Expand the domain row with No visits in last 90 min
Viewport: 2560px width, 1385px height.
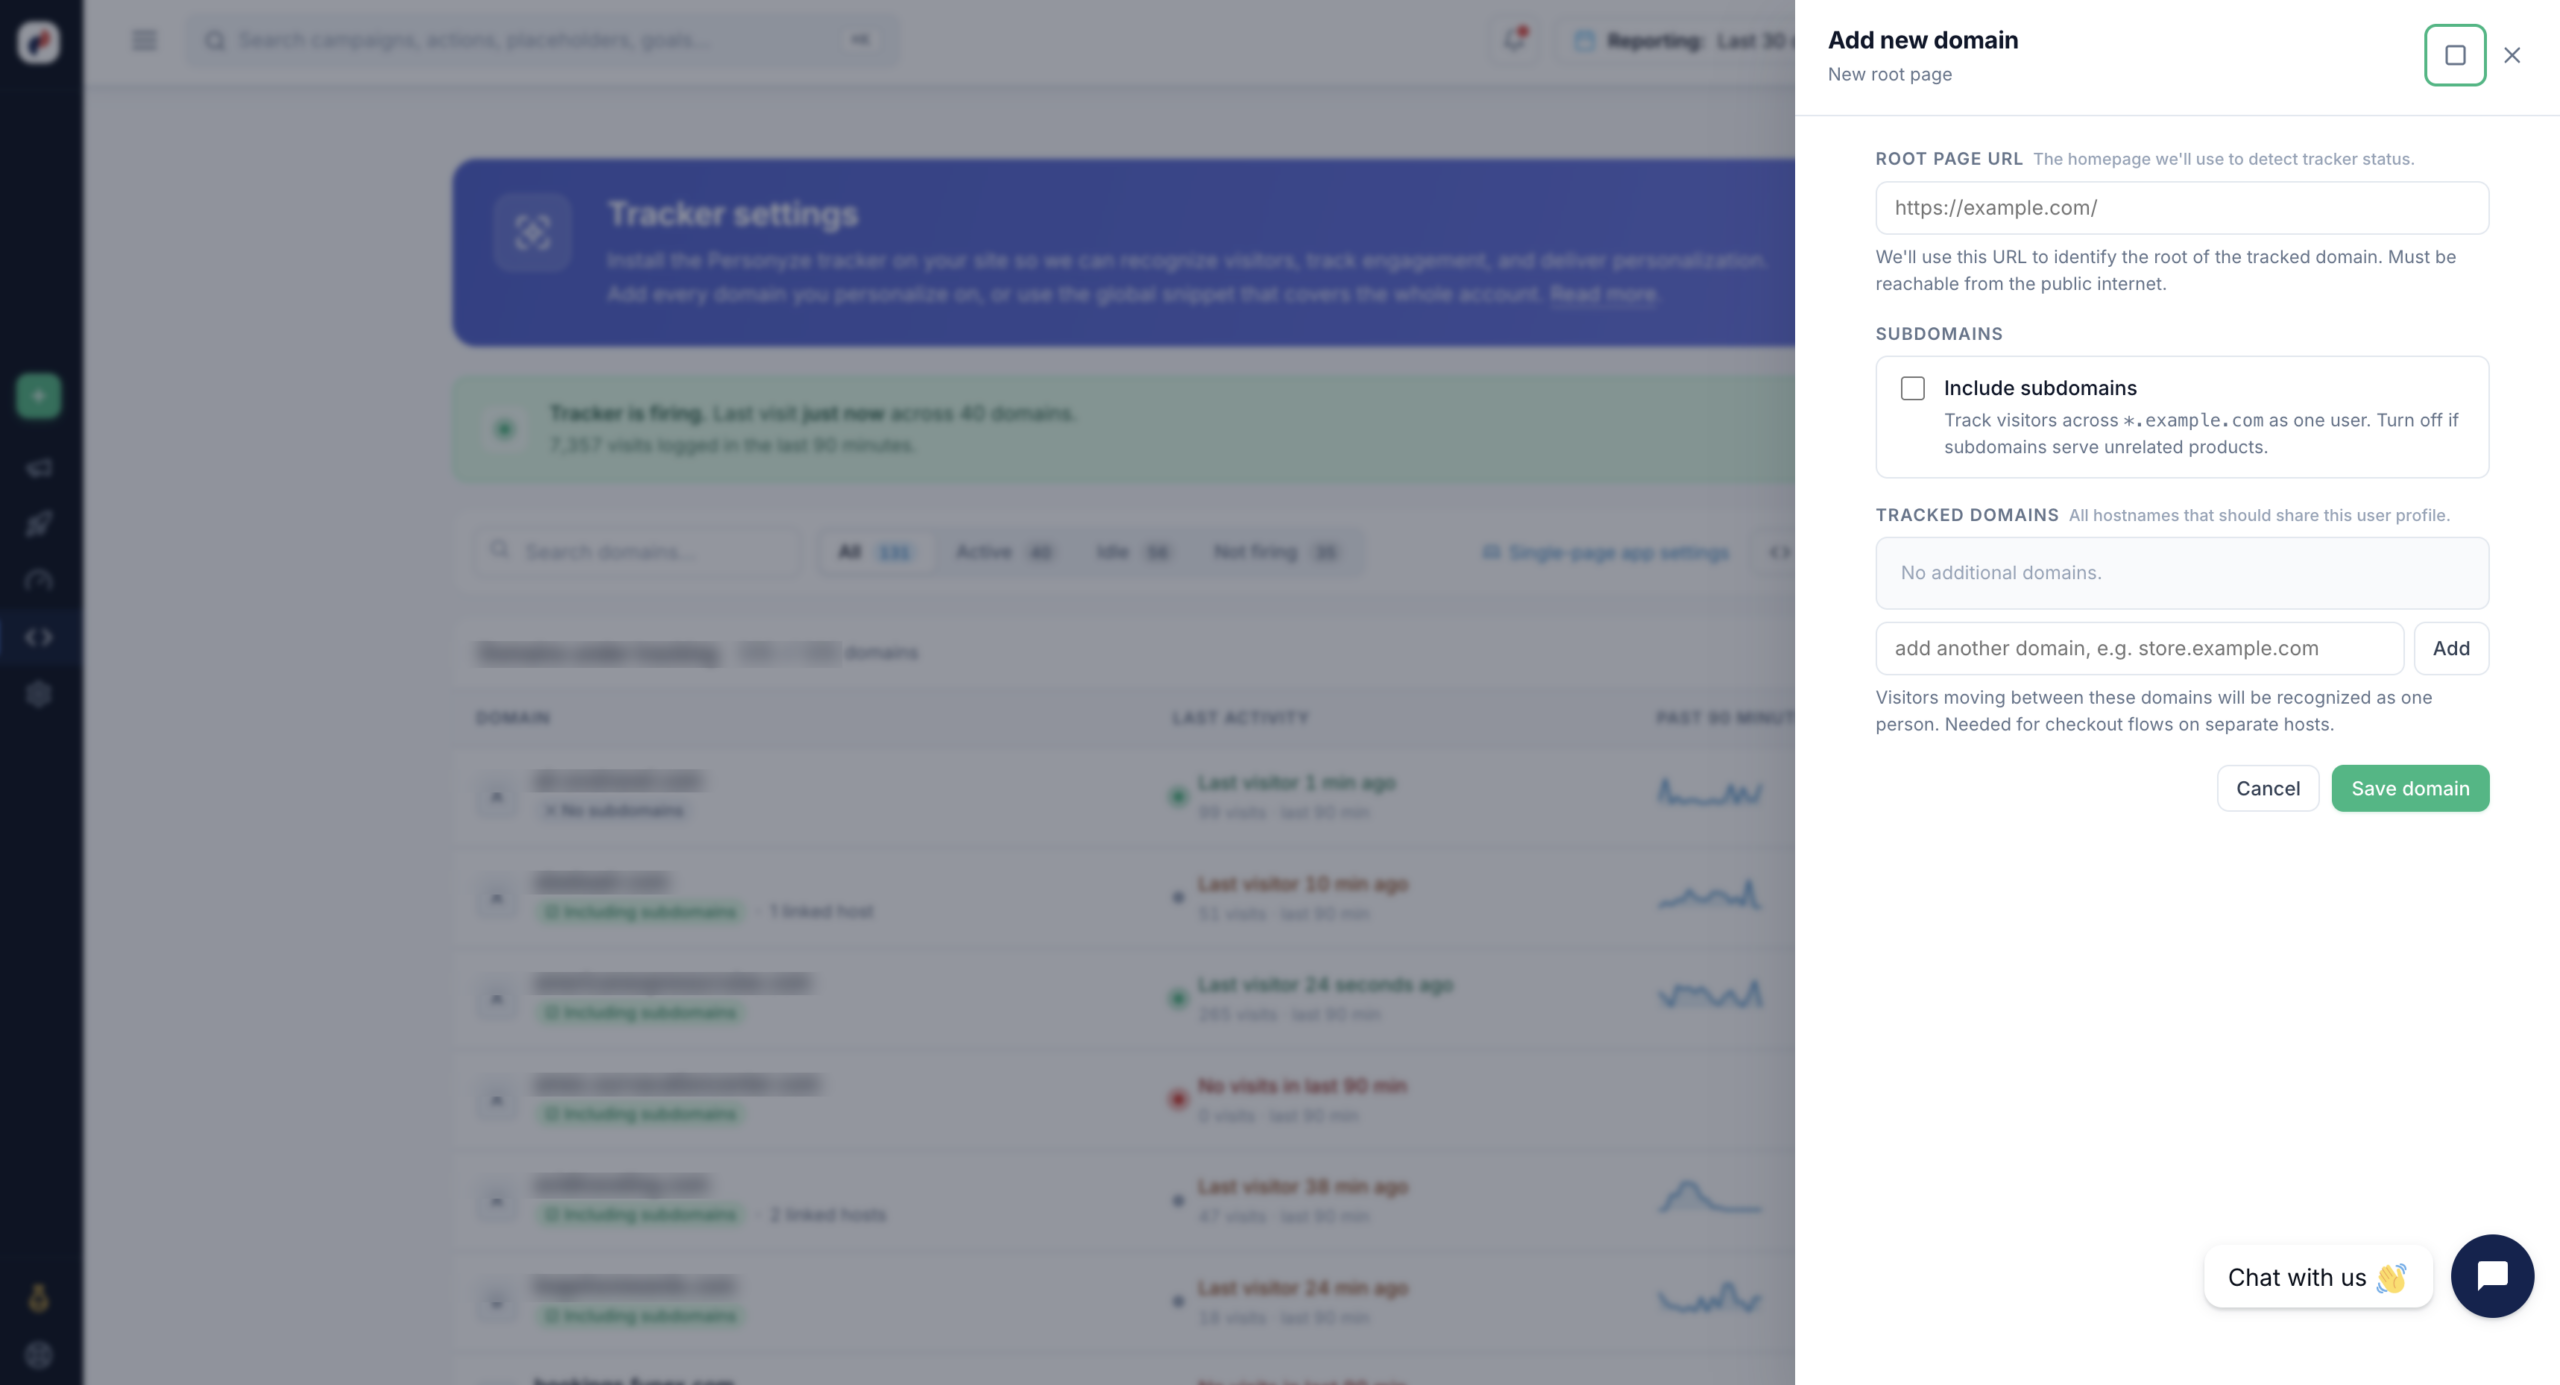[496, 1100]
